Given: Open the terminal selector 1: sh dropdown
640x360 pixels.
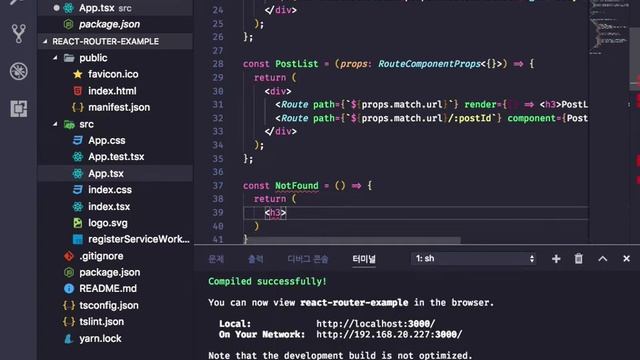Looking at the screenshot, I should coord(473,258).
